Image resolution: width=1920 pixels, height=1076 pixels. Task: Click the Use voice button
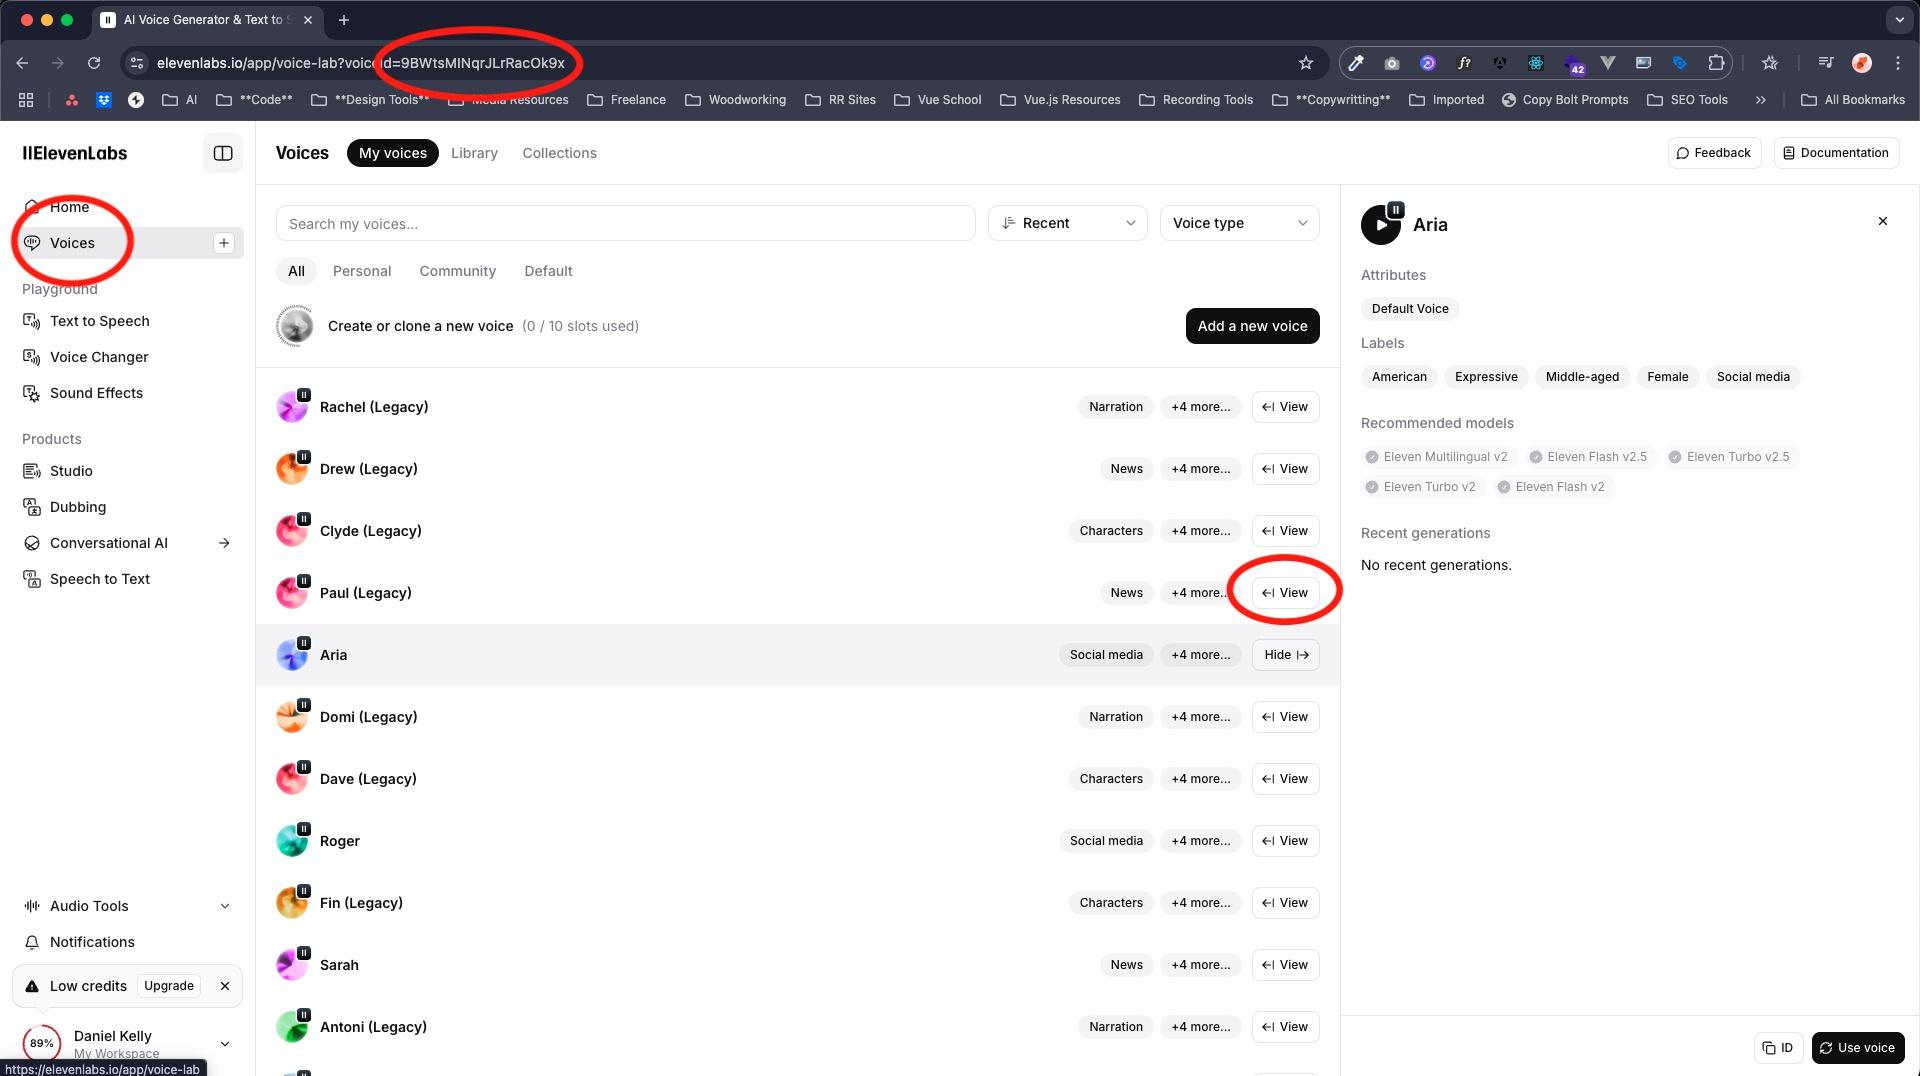1857,1047
